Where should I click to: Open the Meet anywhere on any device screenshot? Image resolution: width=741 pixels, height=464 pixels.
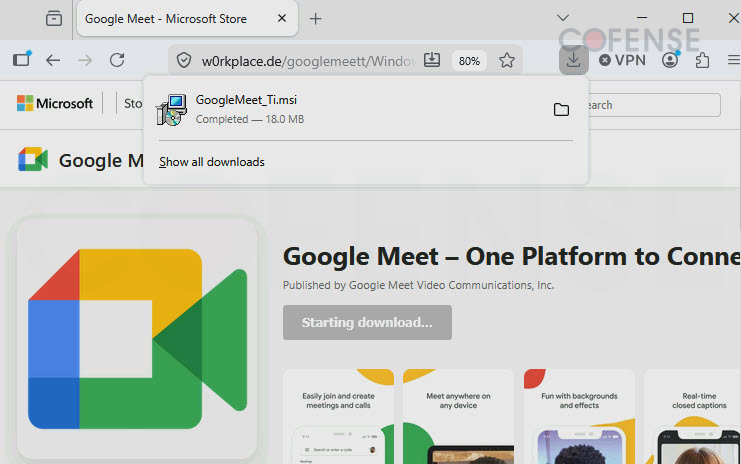pyautogui.click(x=458, y=417)
